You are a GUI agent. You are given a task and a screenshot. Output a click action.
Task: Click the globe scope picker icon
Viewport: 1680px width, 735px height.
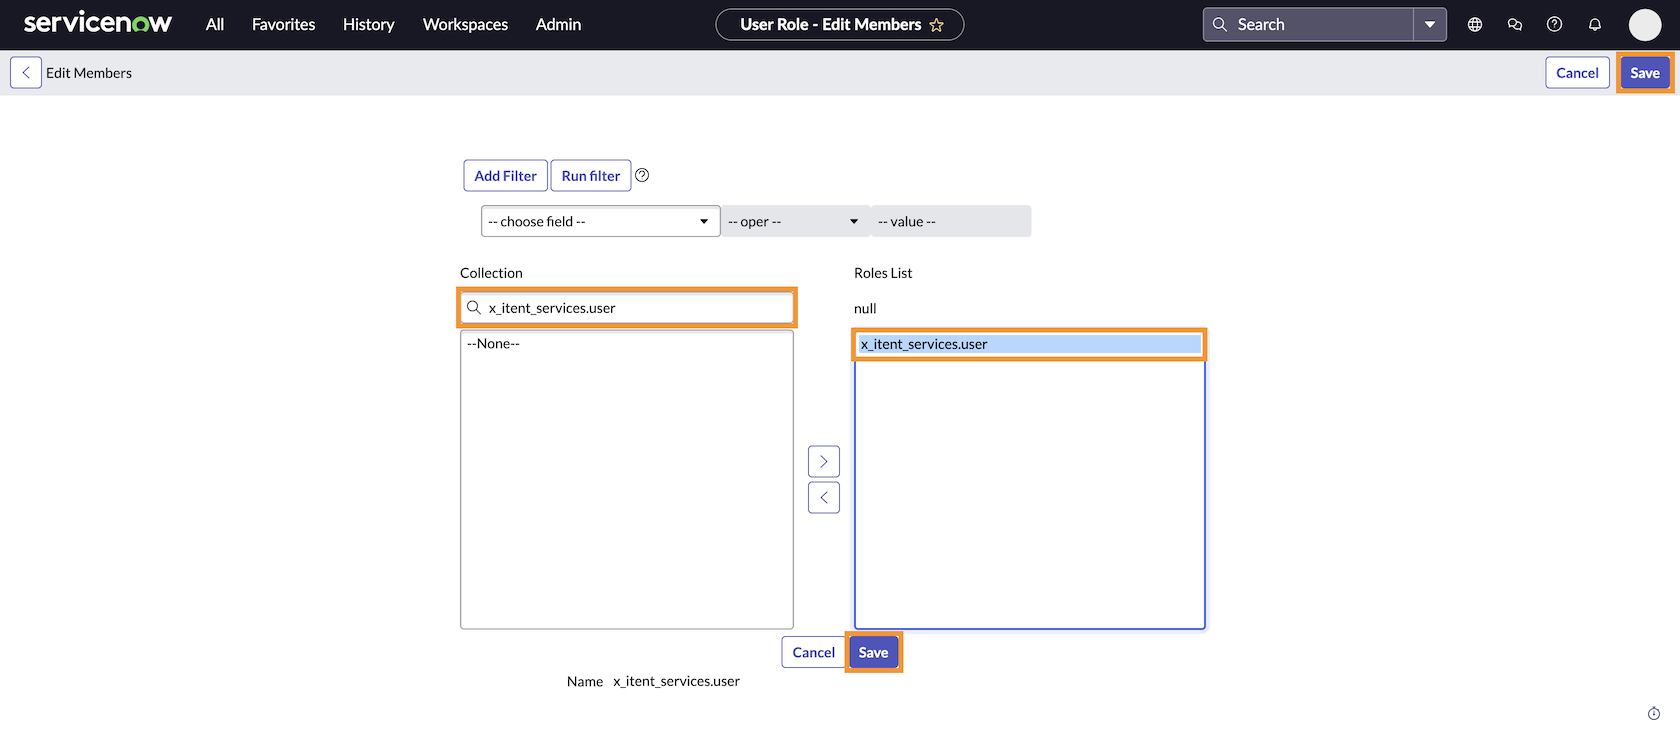[1474, 25]
